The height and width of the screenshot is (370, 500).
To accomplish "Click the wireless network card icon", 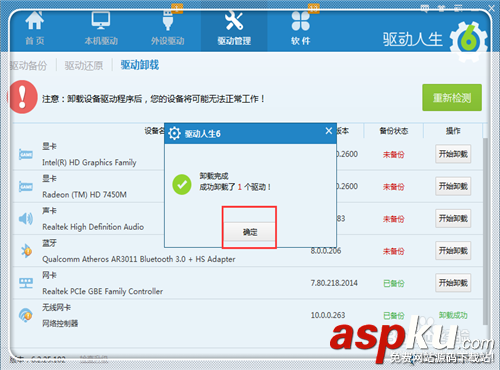I will point(26,315).
